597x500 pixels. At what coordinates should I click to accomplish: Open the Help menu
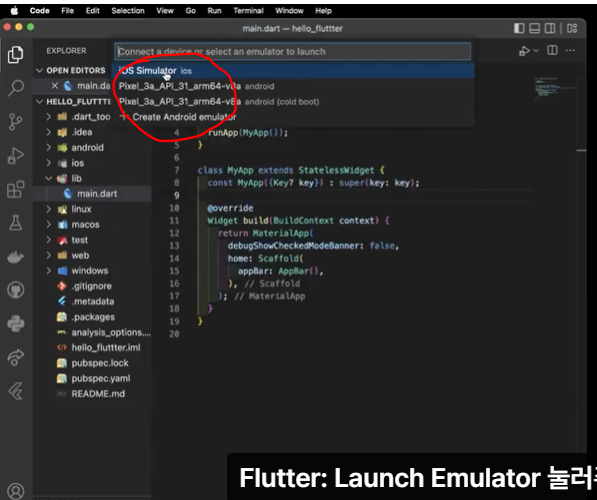click(x=323, y=11)
